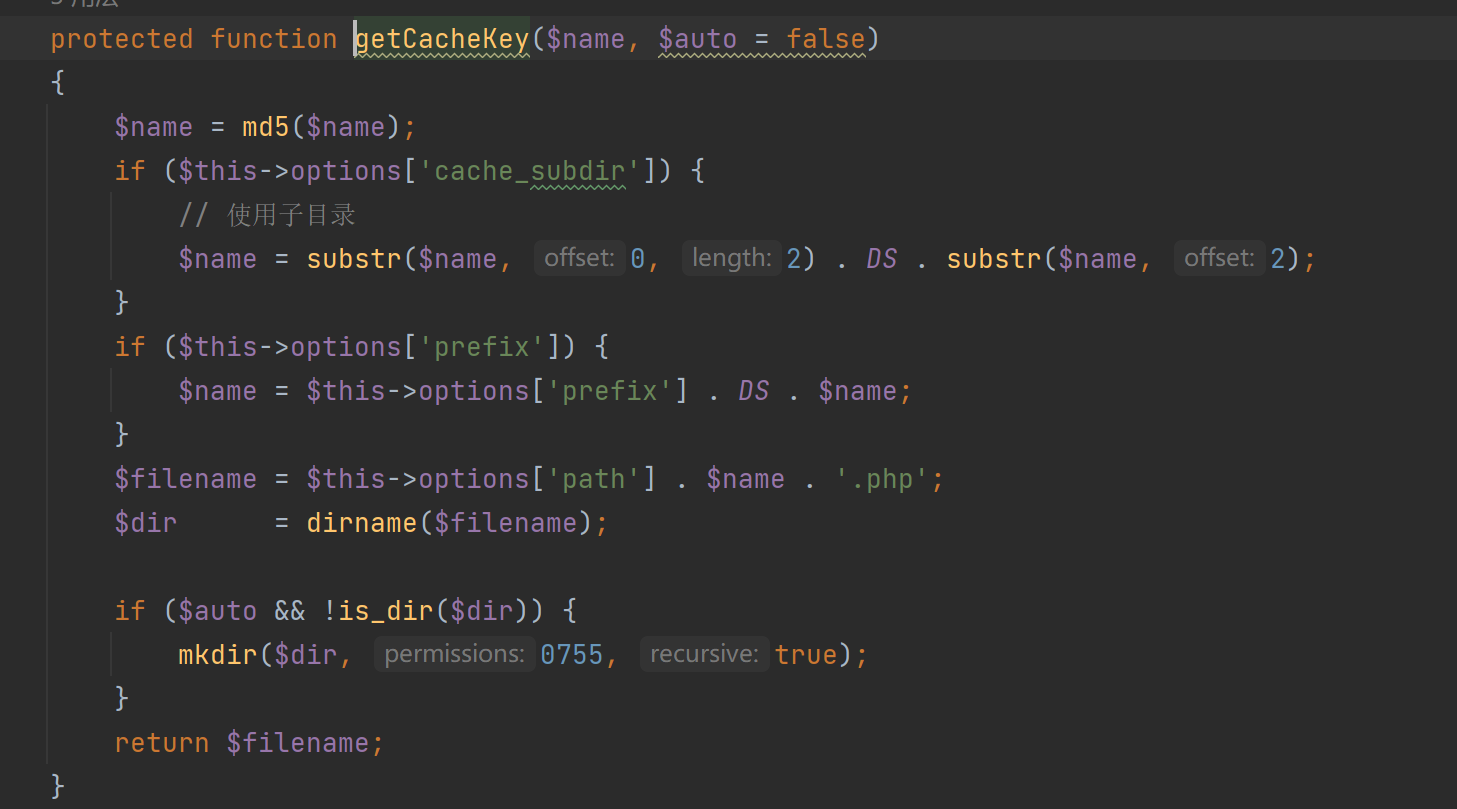Click the 0755 permissions value
Image resolution: width=1457 pixels, height=809 pixels.
[572, 655]
